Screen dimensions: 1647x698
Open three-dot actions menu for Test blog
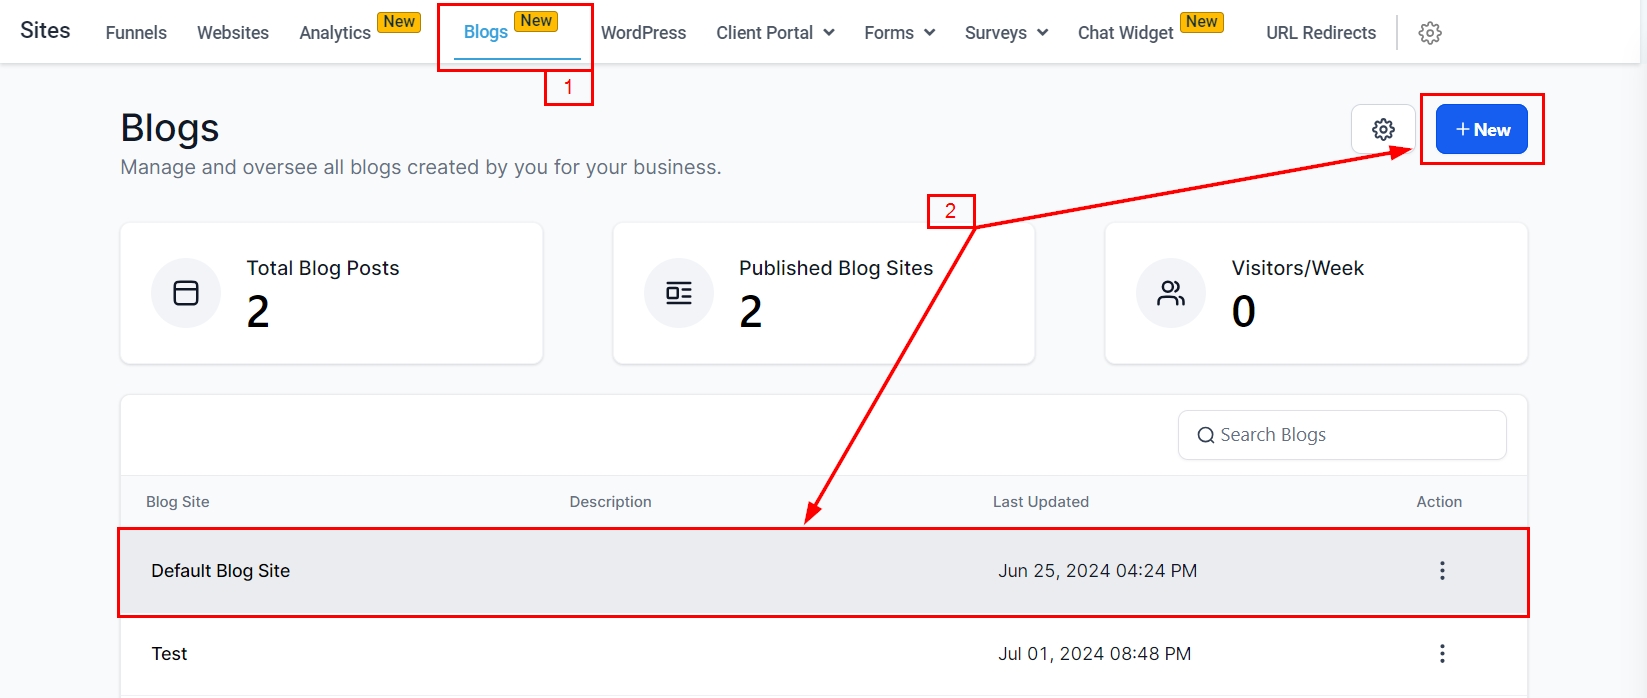click(1441, 654)
